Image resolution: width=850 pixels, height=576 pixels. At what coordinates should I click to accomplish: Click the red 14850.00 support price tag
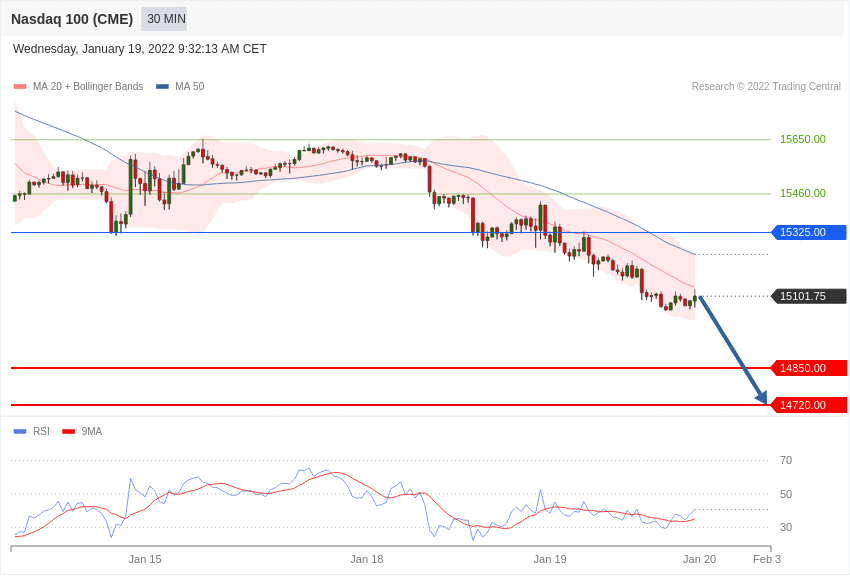click(808, 368)
